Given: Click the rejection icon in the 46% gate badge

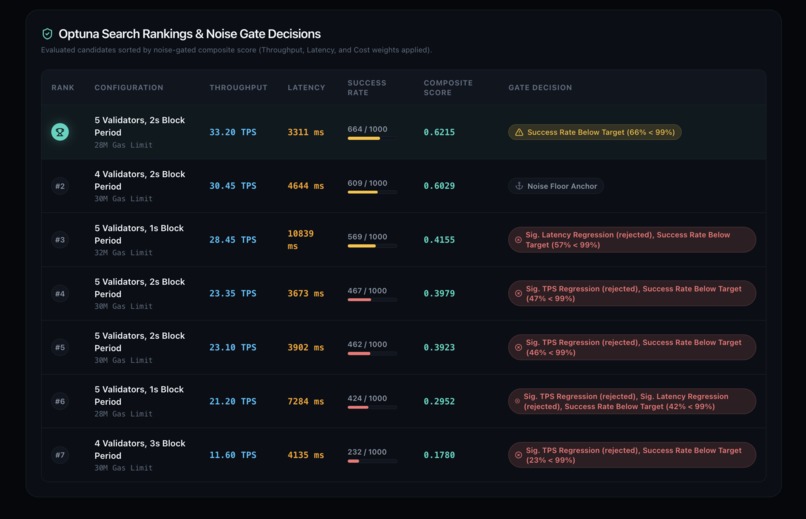Looking at the screenshot, I should point(518,347).
